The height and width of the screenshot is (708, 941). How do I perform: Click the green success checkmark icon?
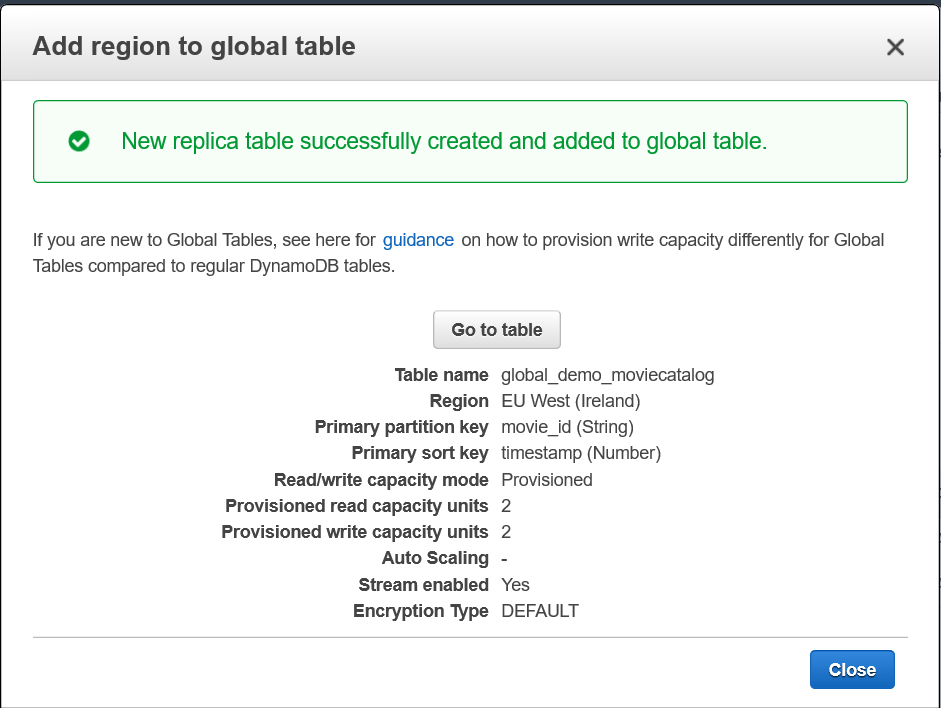(x=79, y=141)
